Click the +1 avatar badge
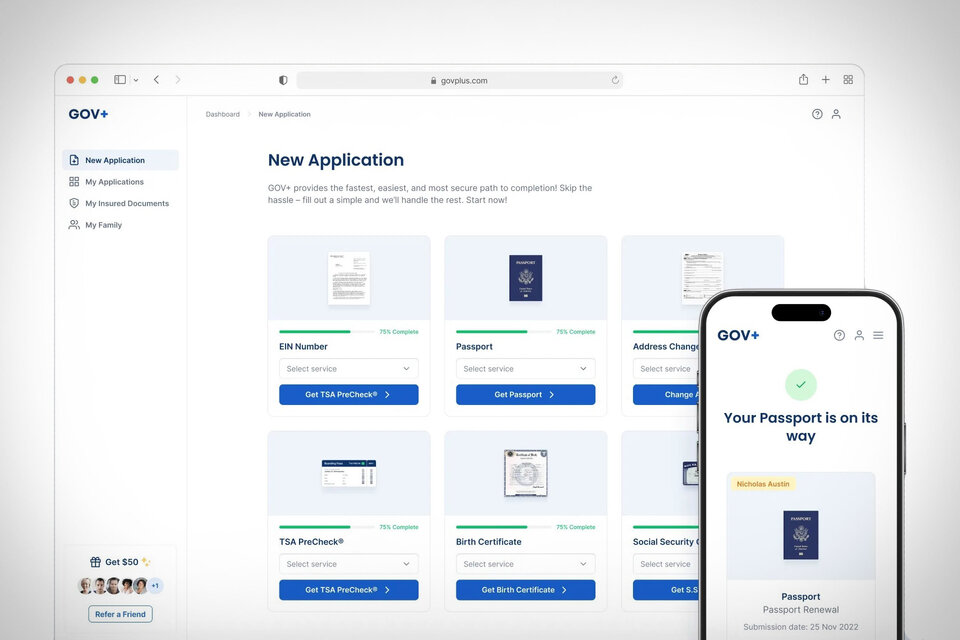Viewport: 960px width, 640px height. 156,585
